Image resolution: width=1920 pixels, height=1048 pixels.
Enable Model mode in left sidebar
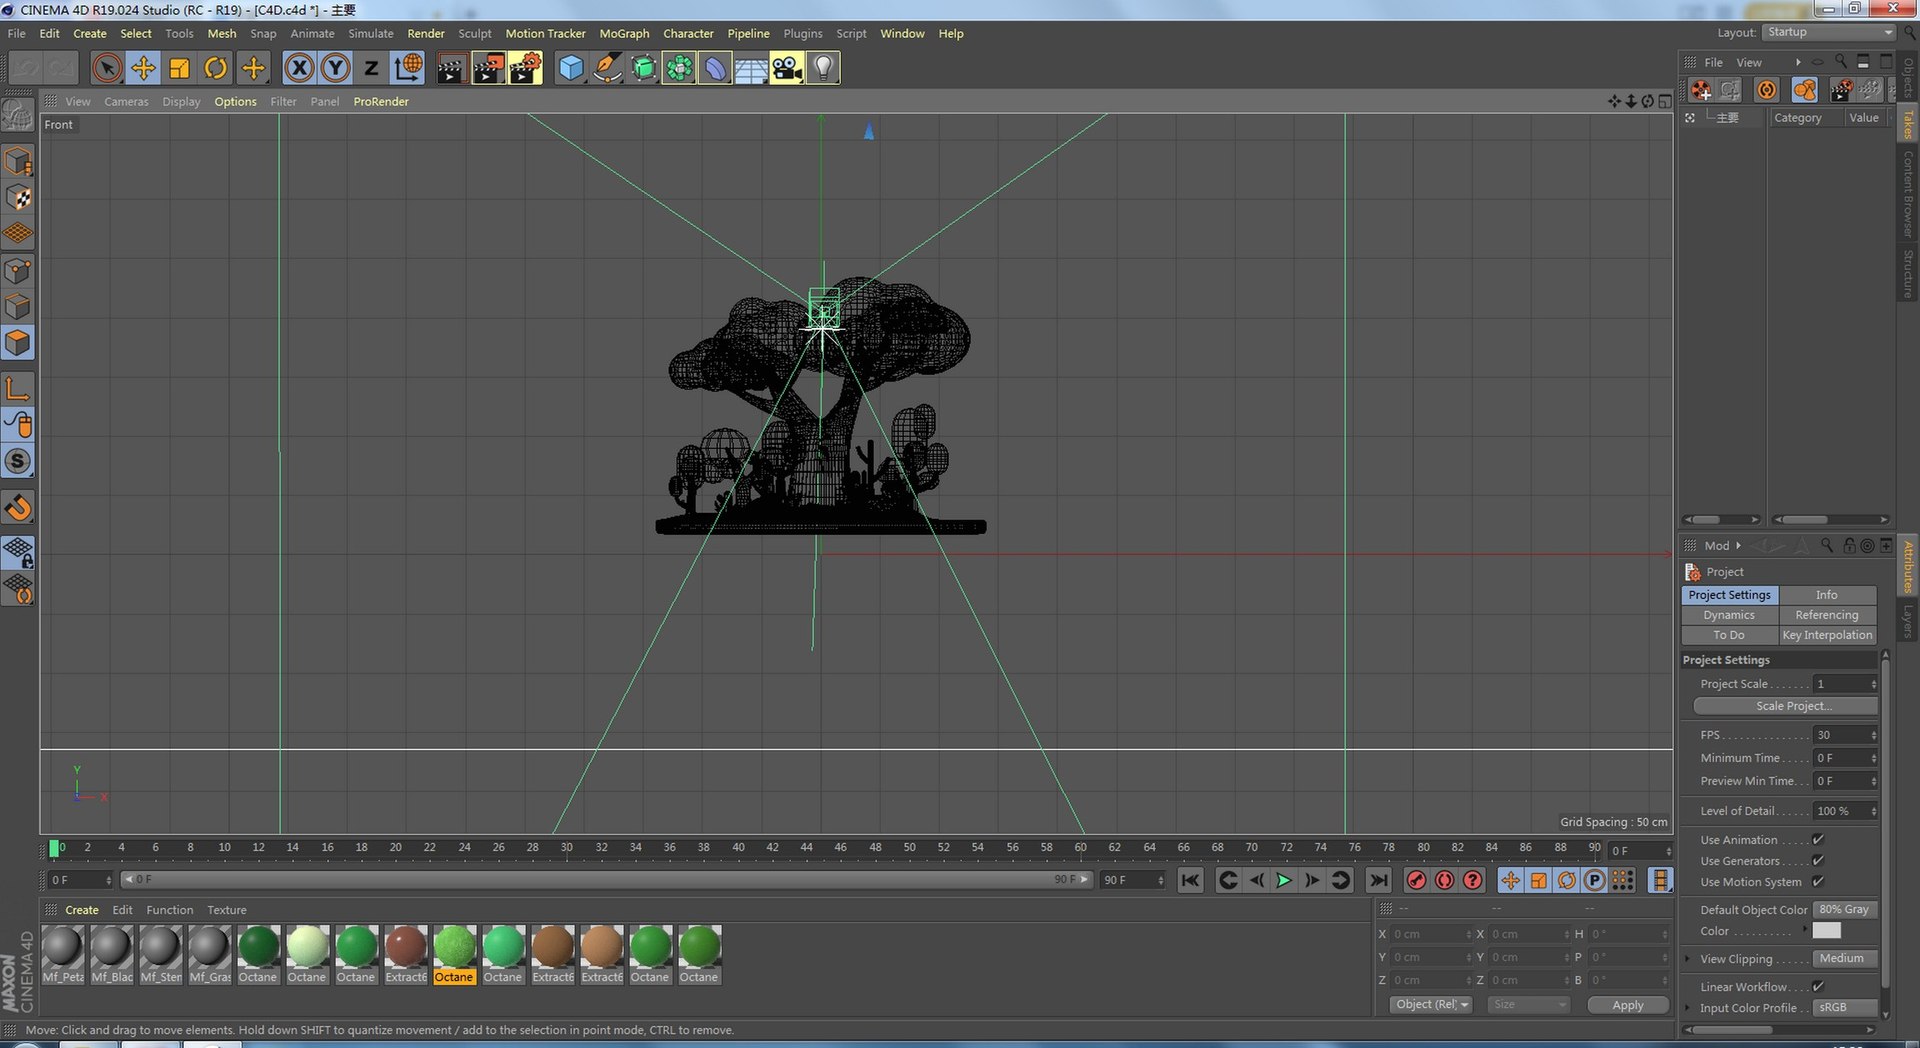[18, 161]
